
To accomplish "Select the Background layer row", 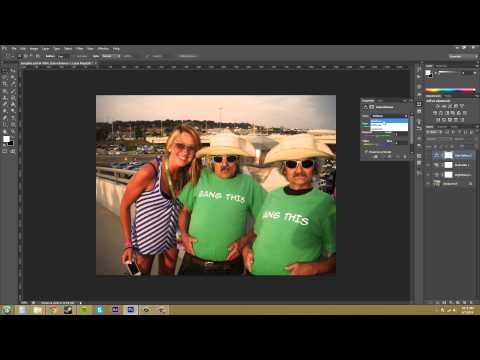I will 450,184.
